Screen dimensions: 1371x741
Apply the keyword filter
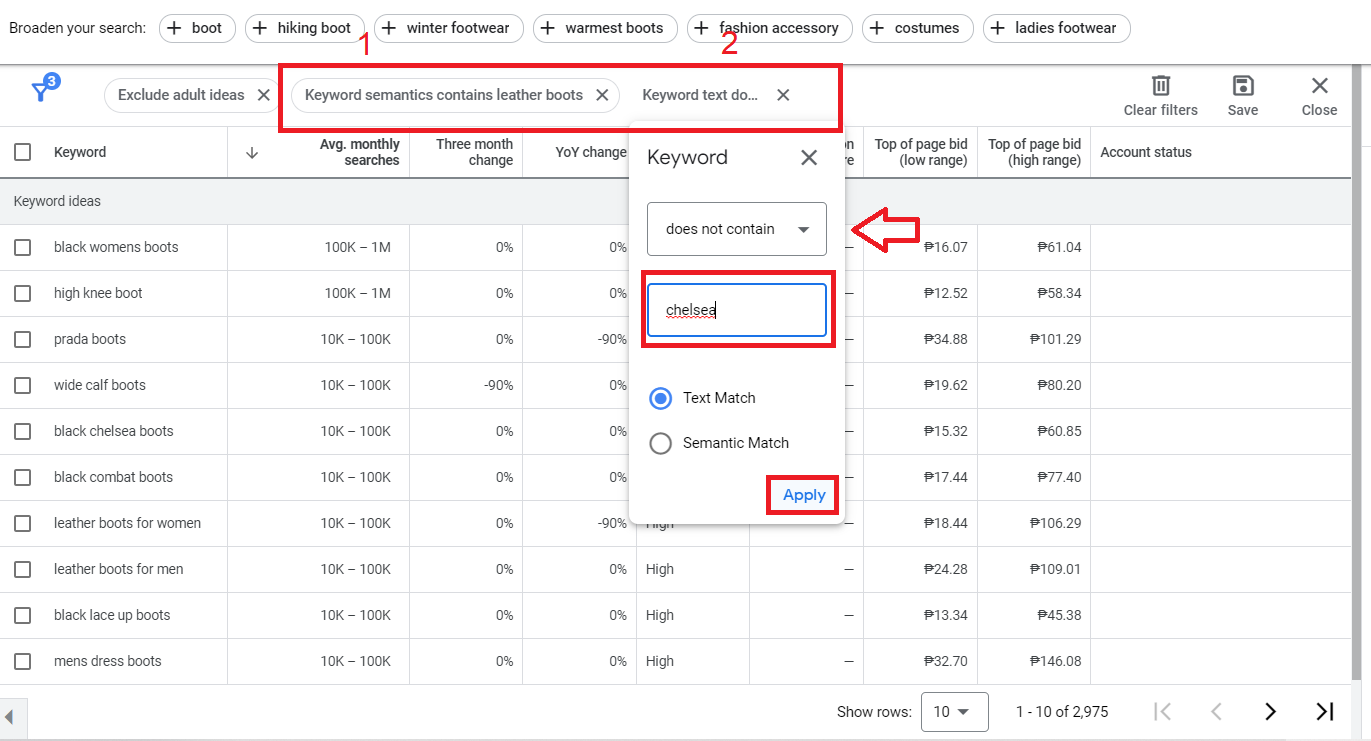(804, 495)
